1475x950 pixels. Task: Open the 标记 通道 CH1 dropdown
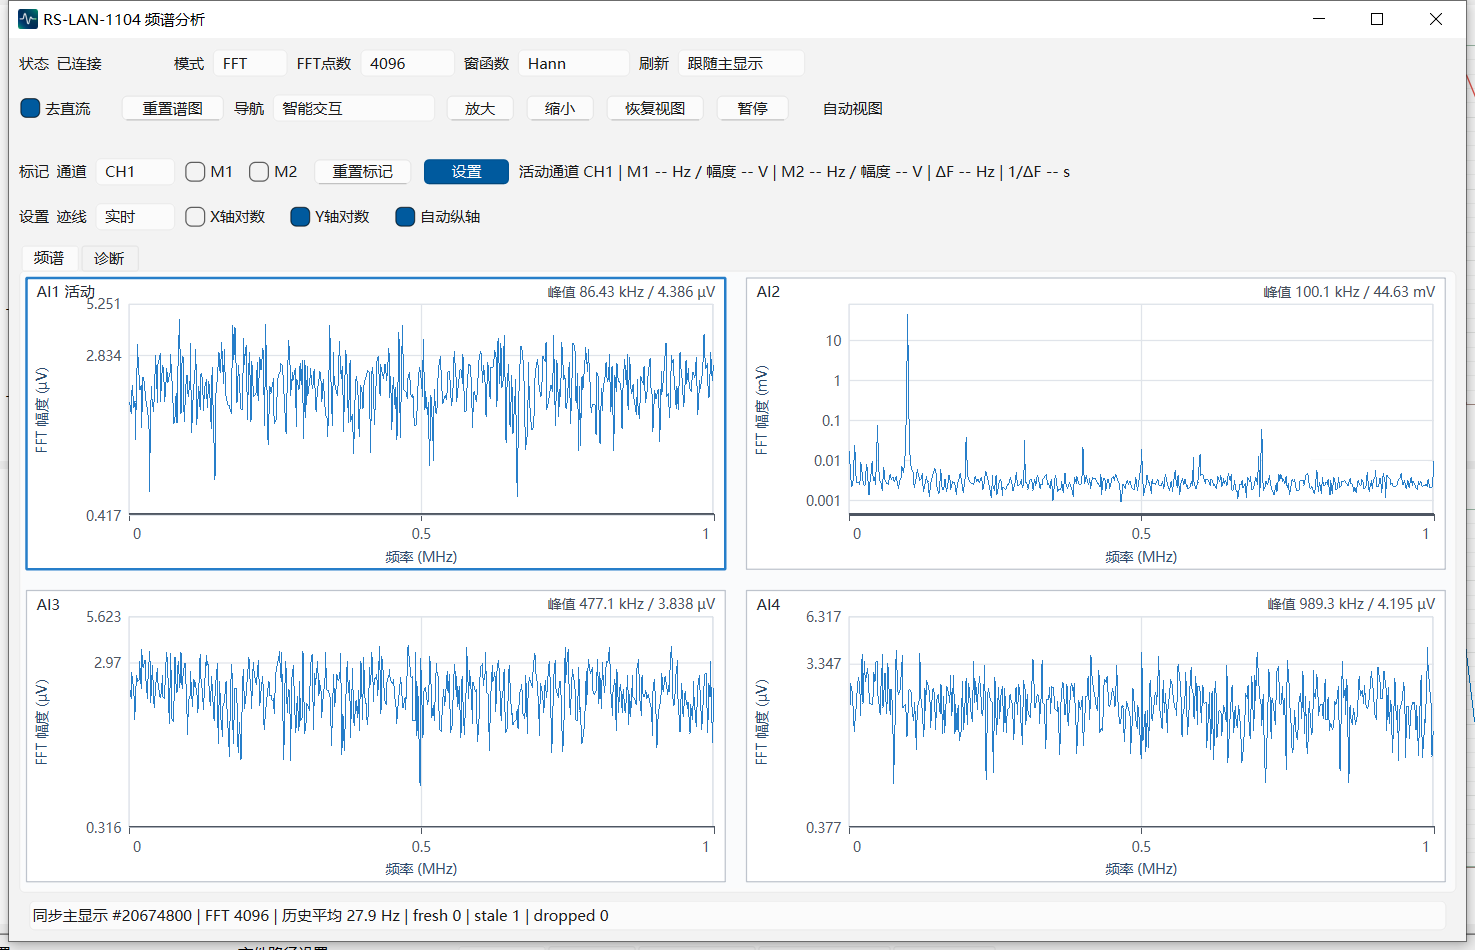click(x=135, y=172)
